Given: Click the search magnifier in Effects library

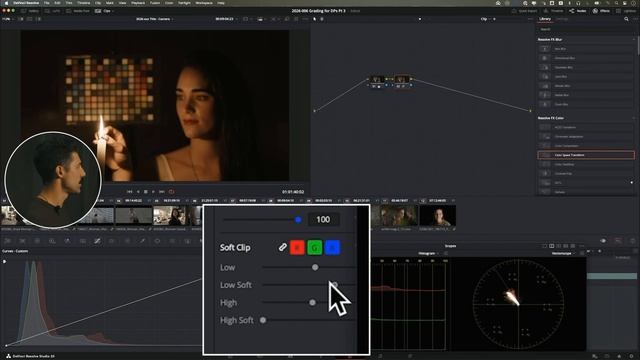Looking at the screenshot, I should point(626,19).
